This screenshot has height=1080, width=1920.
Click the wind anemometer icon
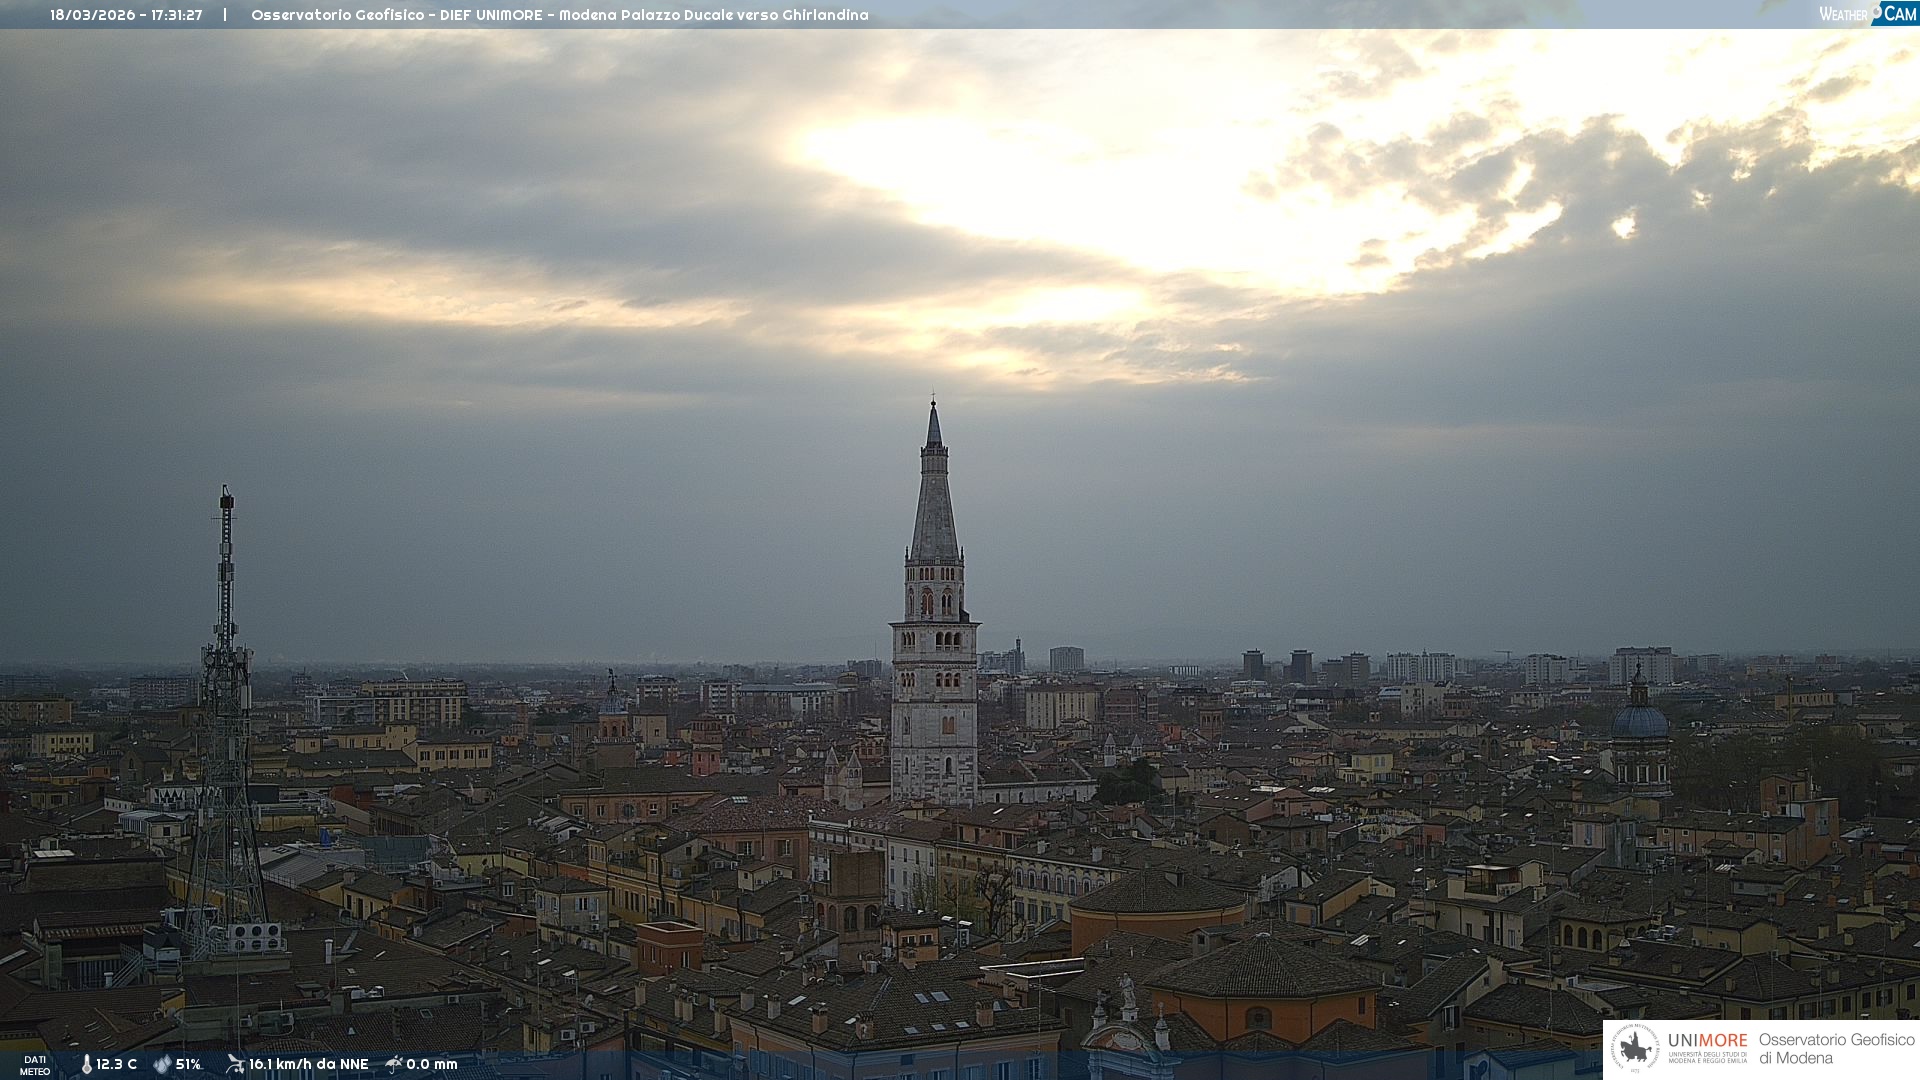235,1064
